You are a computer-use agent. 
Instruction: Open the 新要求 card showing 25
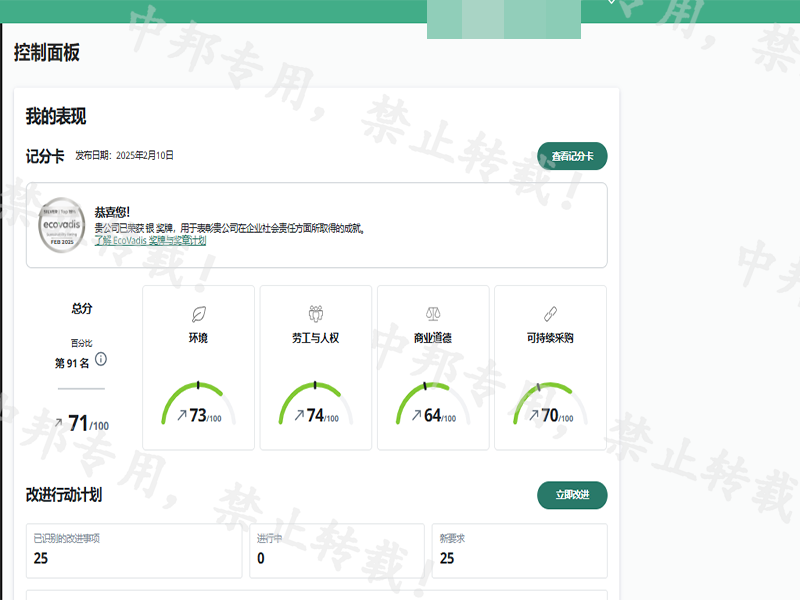pos(519,550)
